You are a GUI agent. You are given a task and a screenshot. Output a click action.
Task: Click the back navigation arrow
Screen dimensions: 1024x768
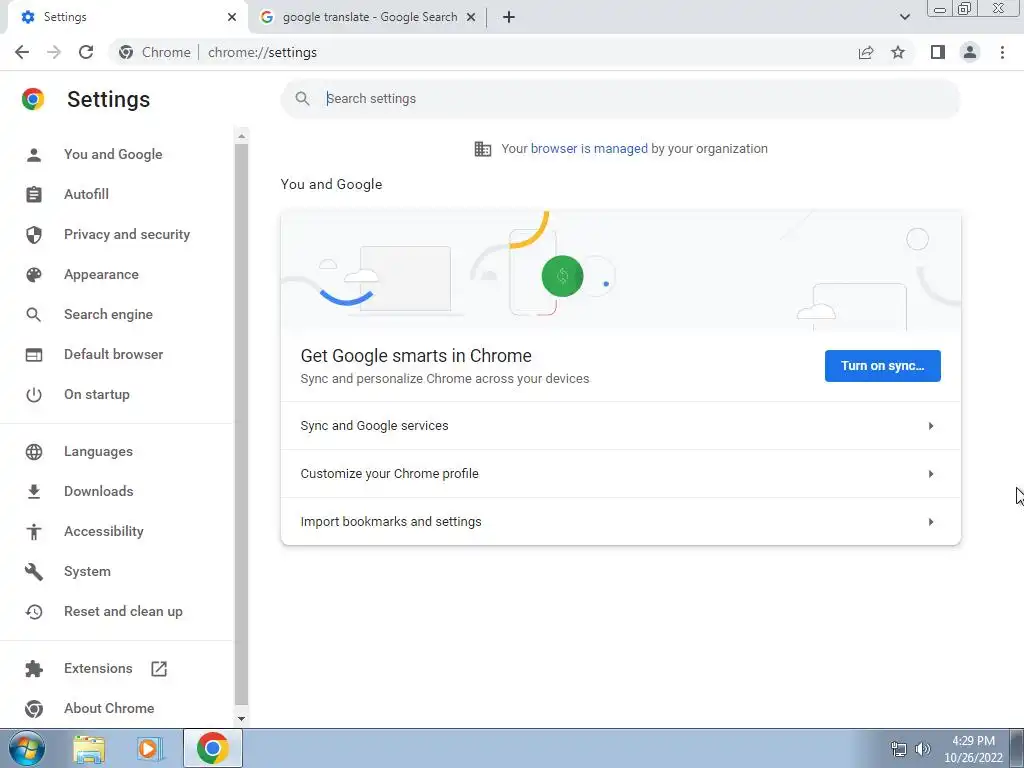pyautogui.click(x=22, y=52)
